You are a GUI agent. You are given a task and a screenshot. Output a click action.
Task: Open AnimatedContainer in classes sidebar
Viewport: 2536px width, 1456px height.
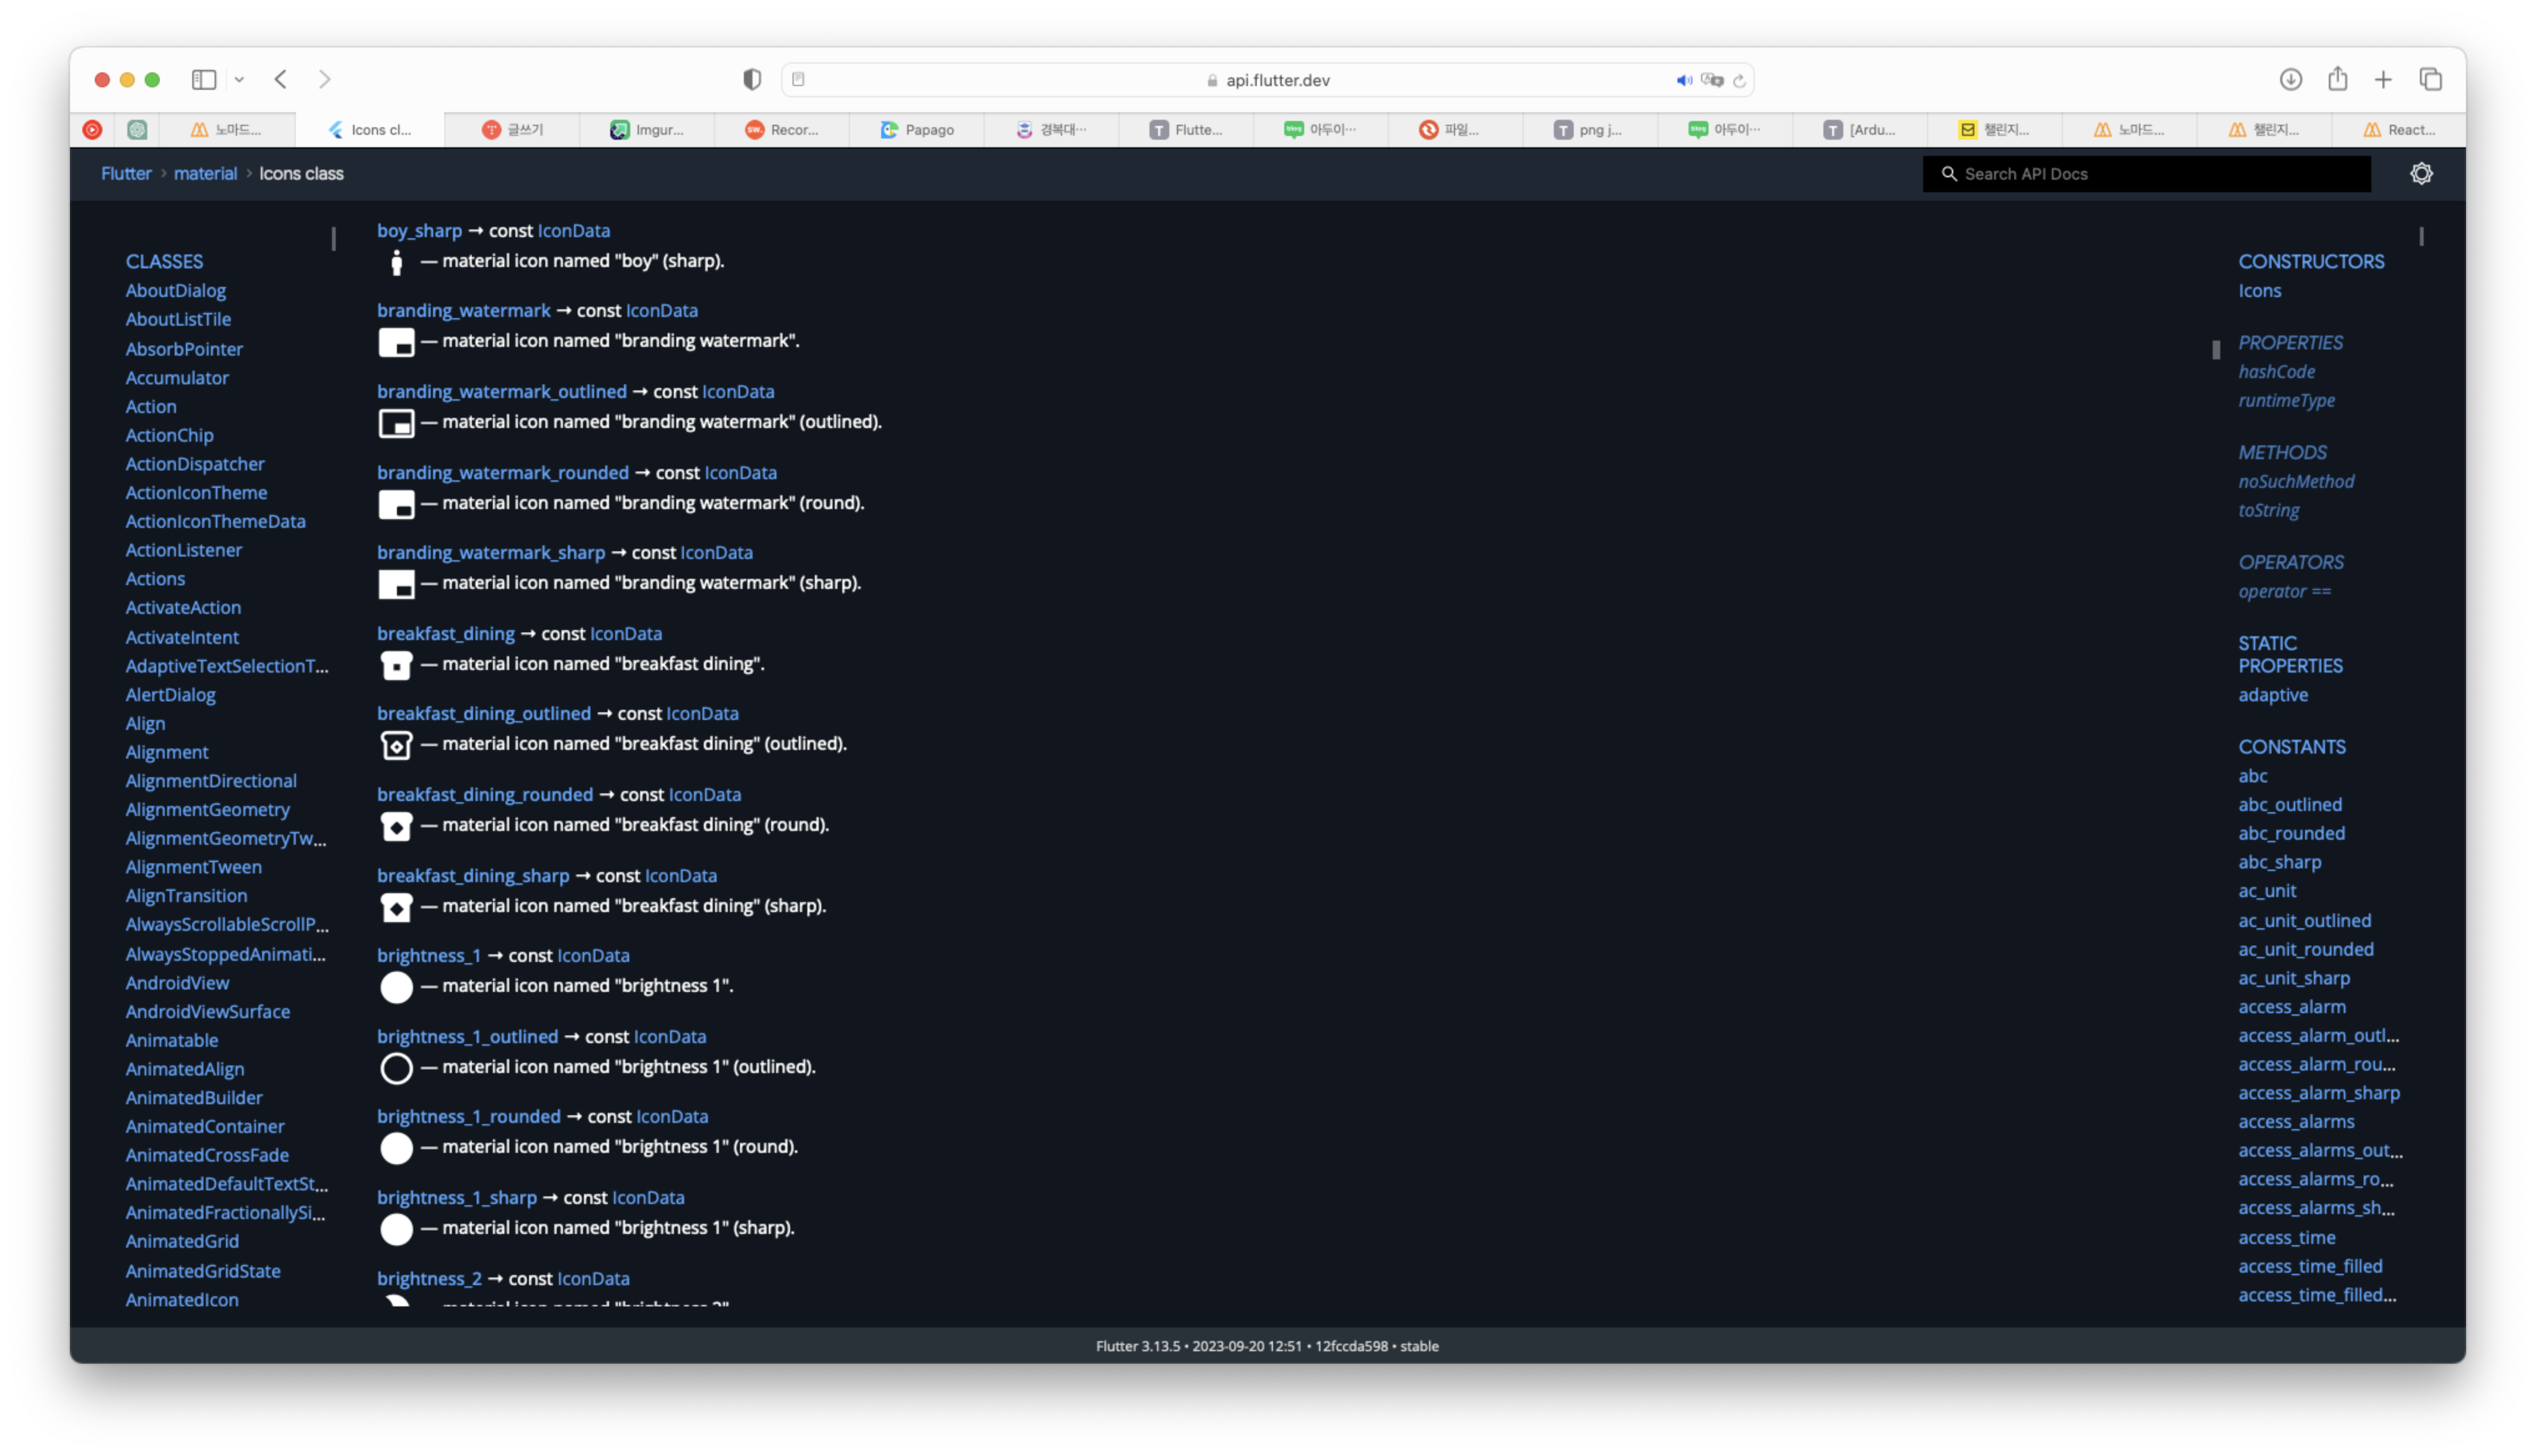coord(205,1126)
